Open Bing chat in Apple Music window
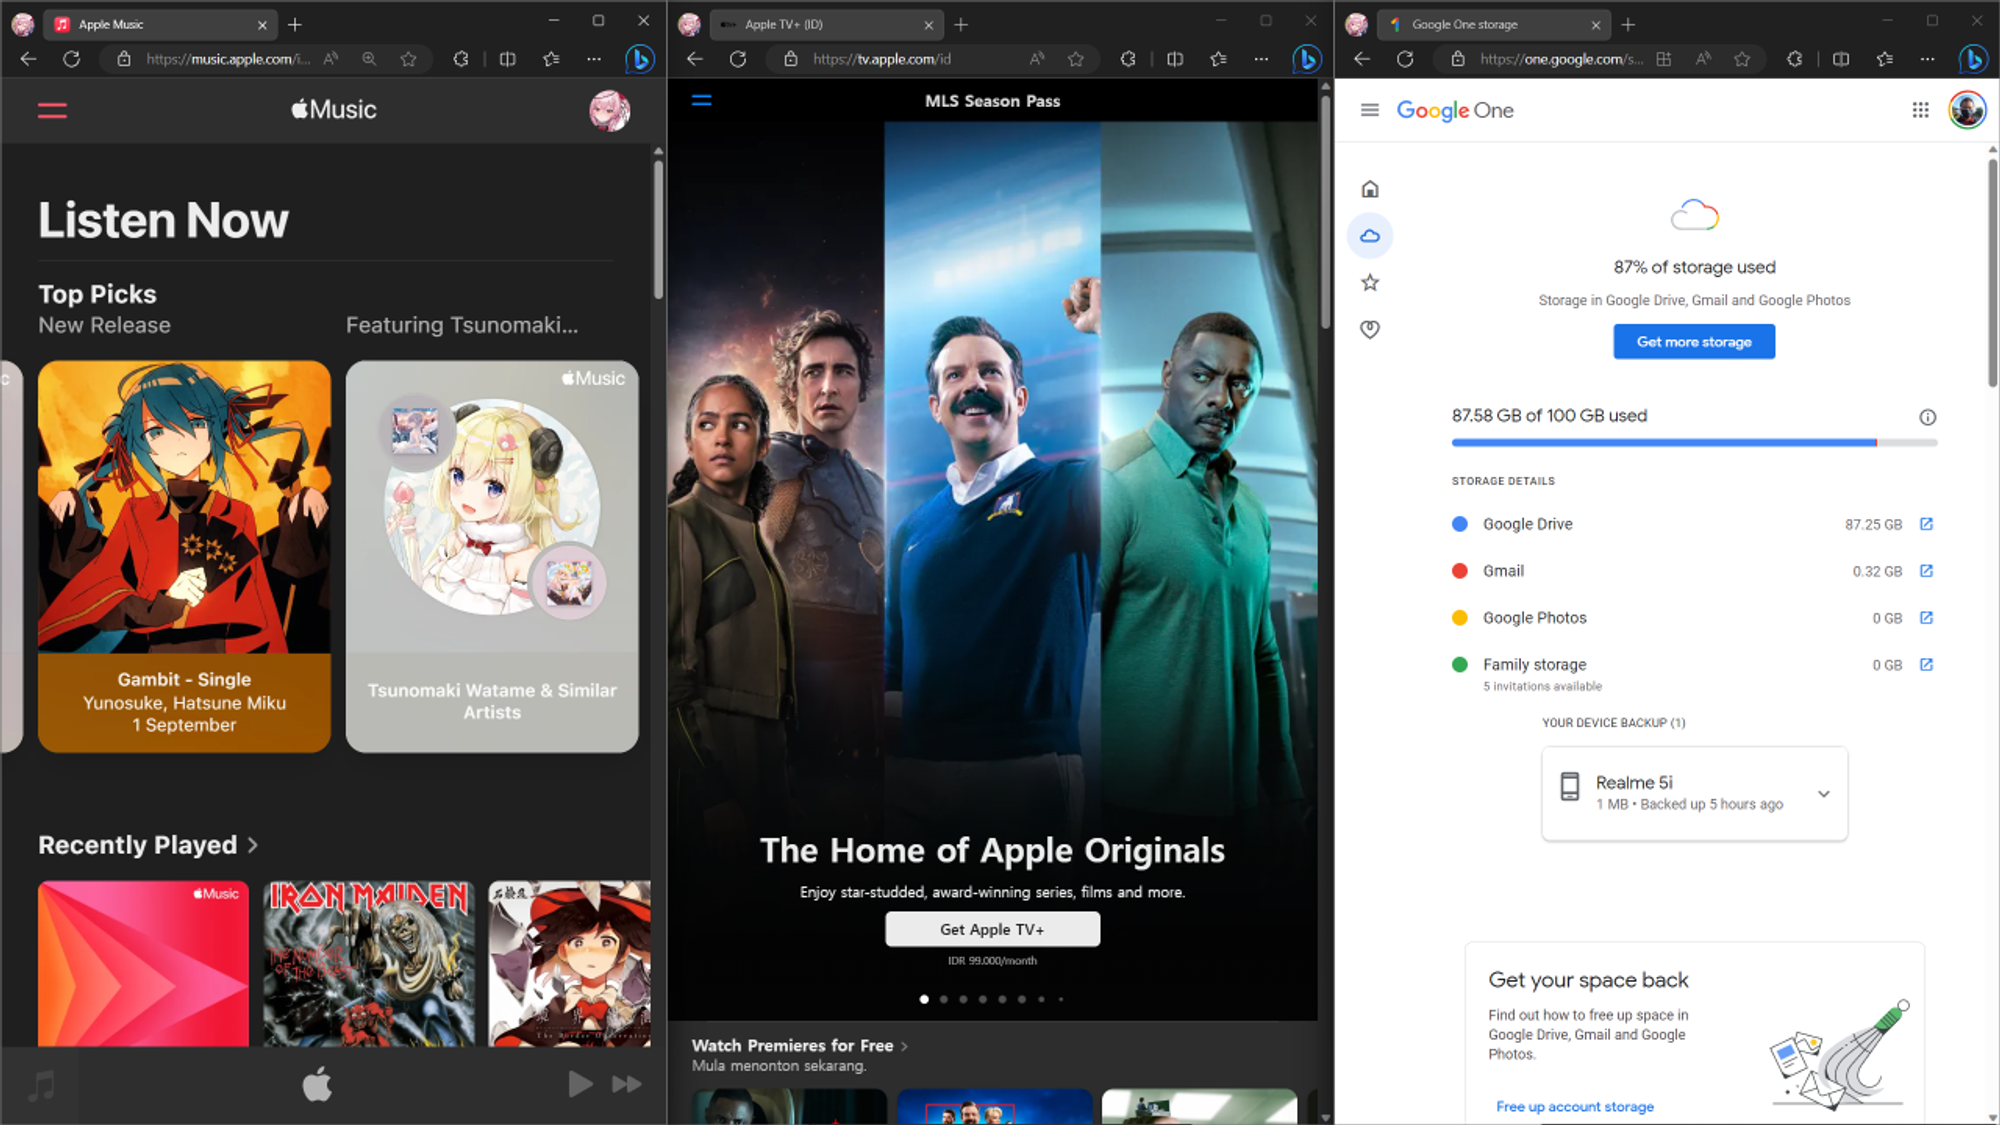Image resolution: width=2000 pixels, height=1125 pixels. pos(639,59)
